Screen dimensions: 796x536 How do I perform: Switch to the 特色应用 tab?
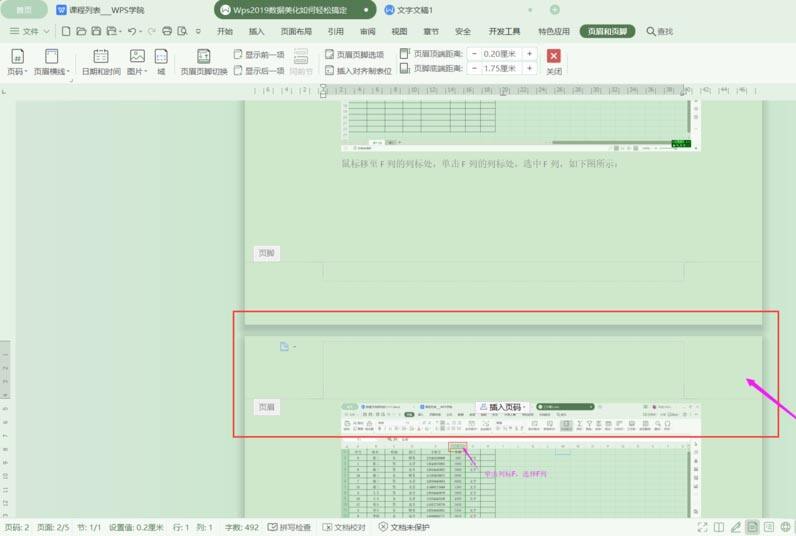[x=554, y=31]
